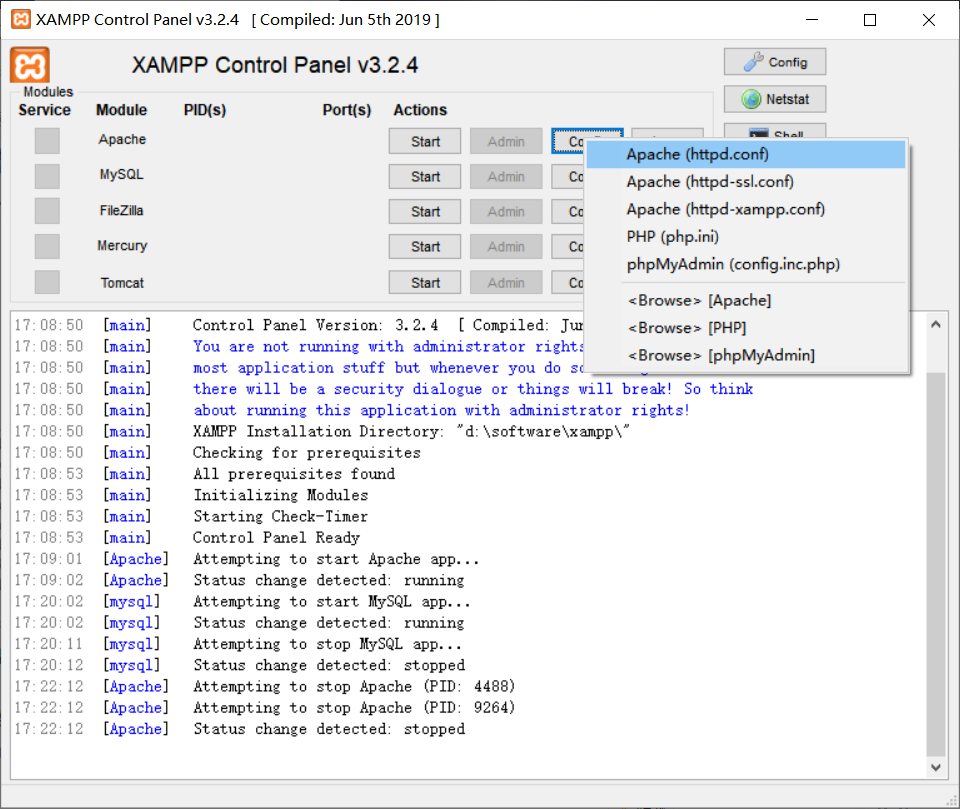Open PHP (php.ini) from menu
Viewport: 960px width, 809px height.
click(x=746, y=236)
